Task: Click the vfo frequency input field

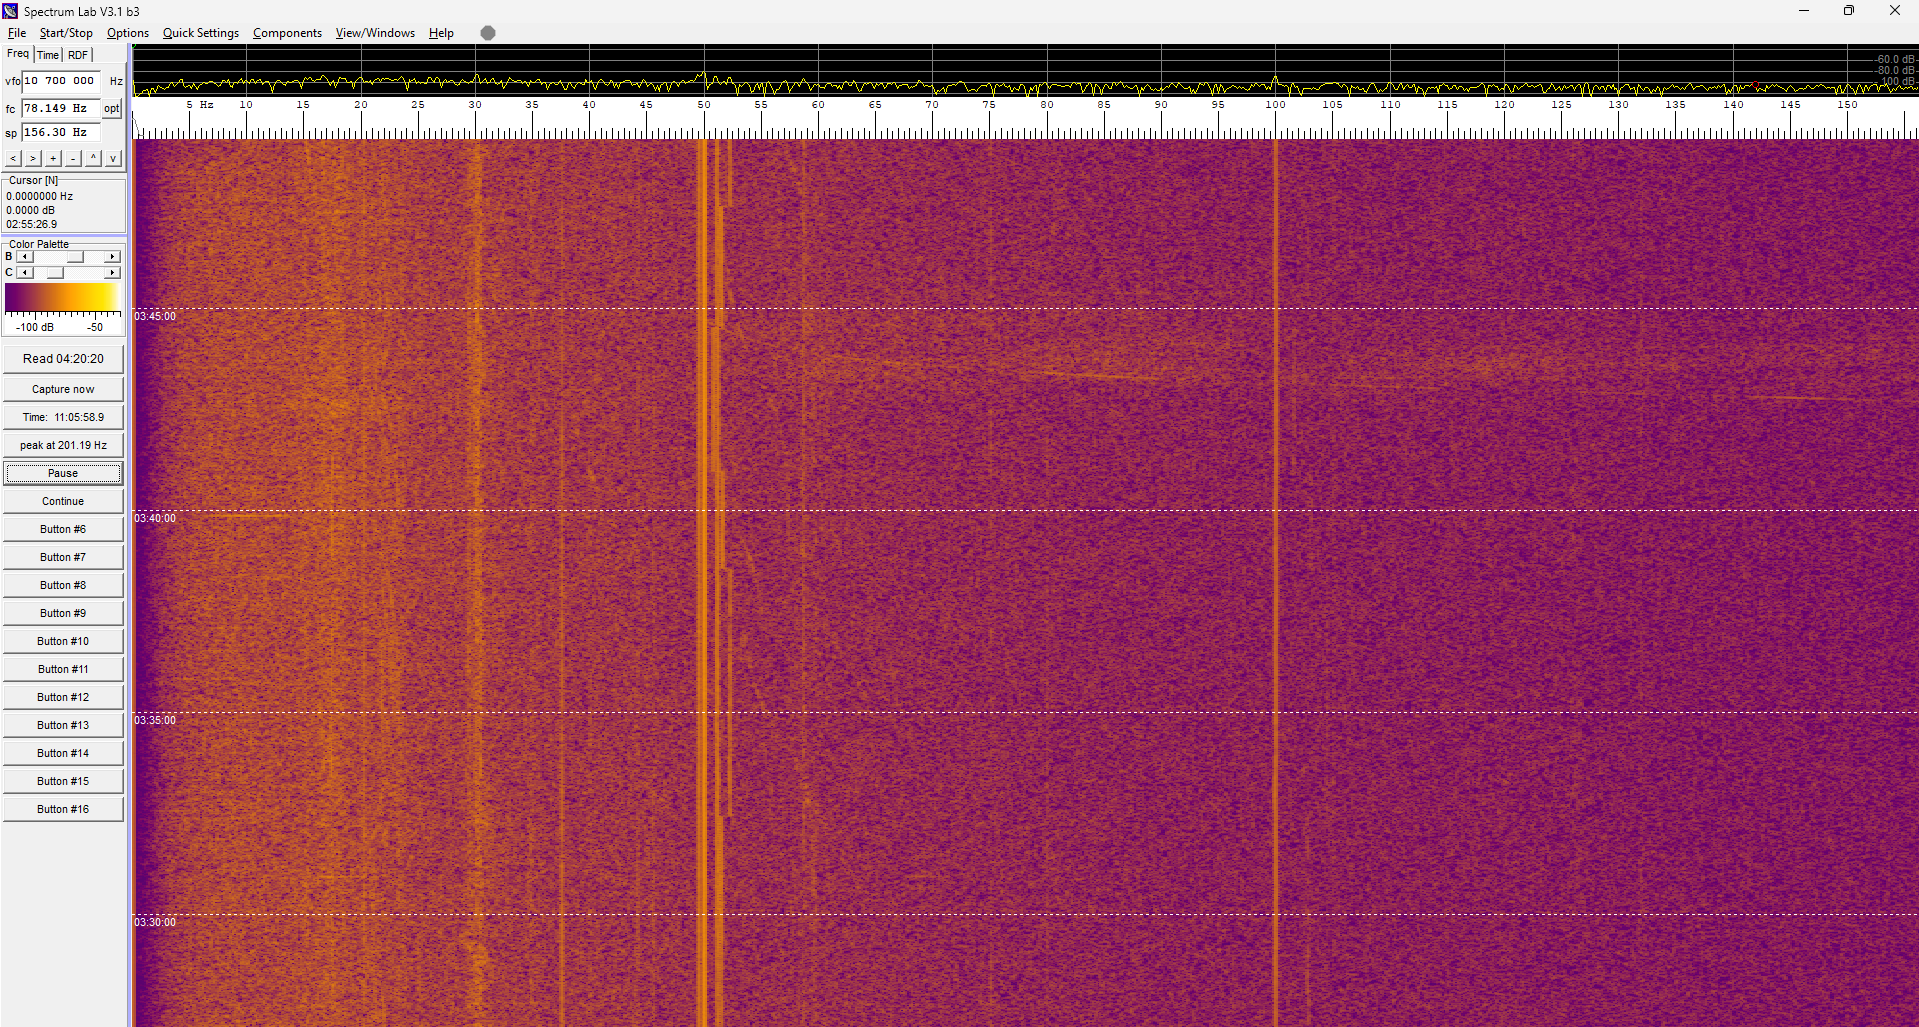Action: click(61, 81)
